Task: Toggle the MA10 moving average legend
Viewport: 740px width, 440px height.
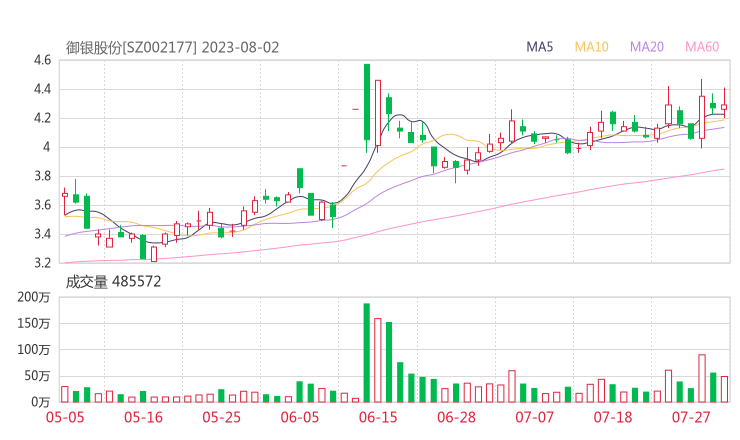Action: [x=592, y=47]
